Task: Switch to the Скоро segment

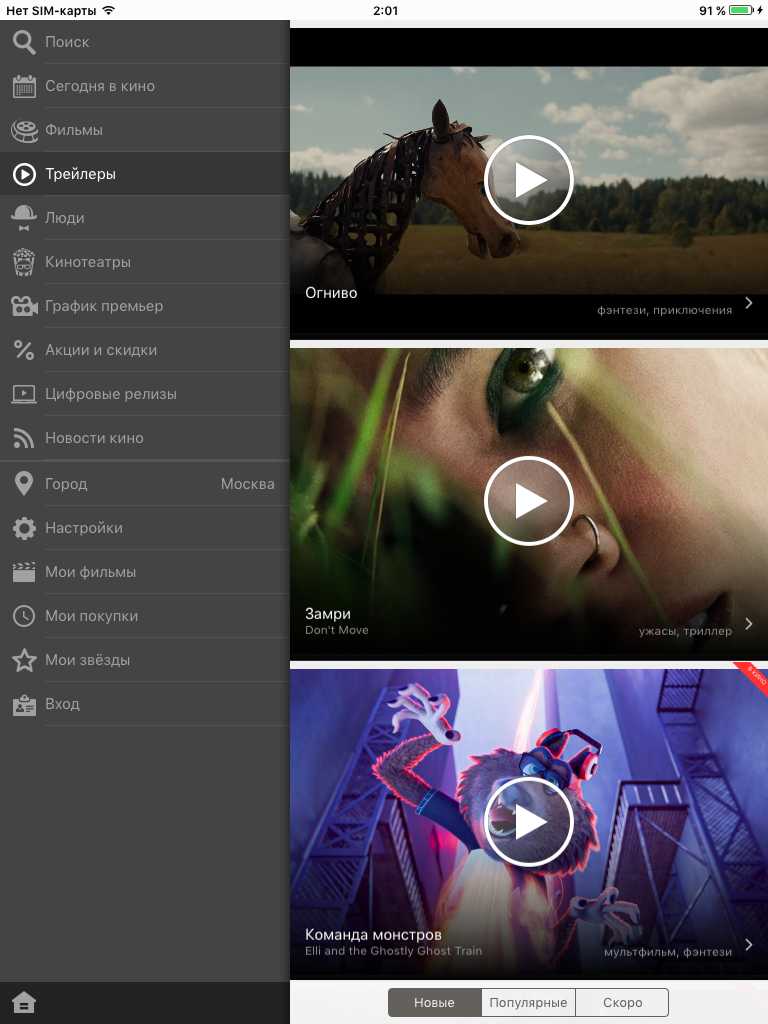Action: 622,1003
